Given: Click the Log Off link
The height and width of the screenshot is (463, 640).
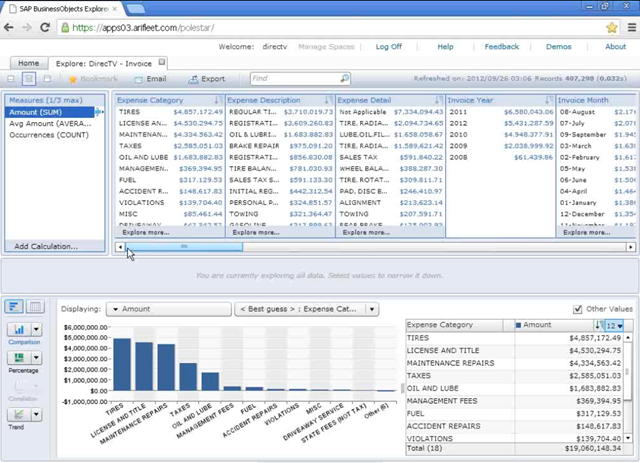Looking at the screenshot, I should (x=389, y=47).
